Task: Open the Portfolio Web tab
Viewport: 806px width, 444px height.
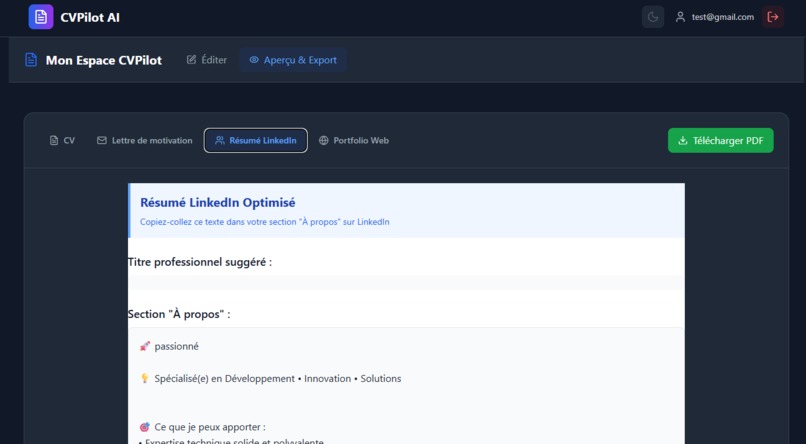Action: click(354, 140)
